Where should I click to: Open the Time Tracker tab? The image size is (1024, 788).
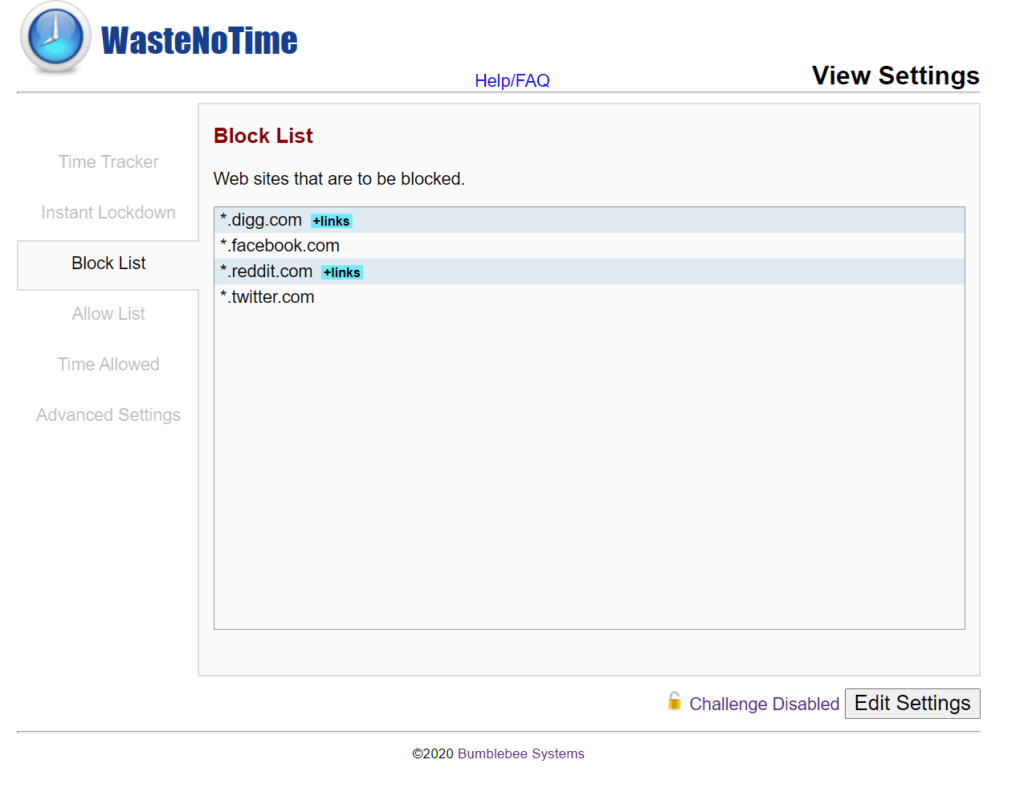108,162
